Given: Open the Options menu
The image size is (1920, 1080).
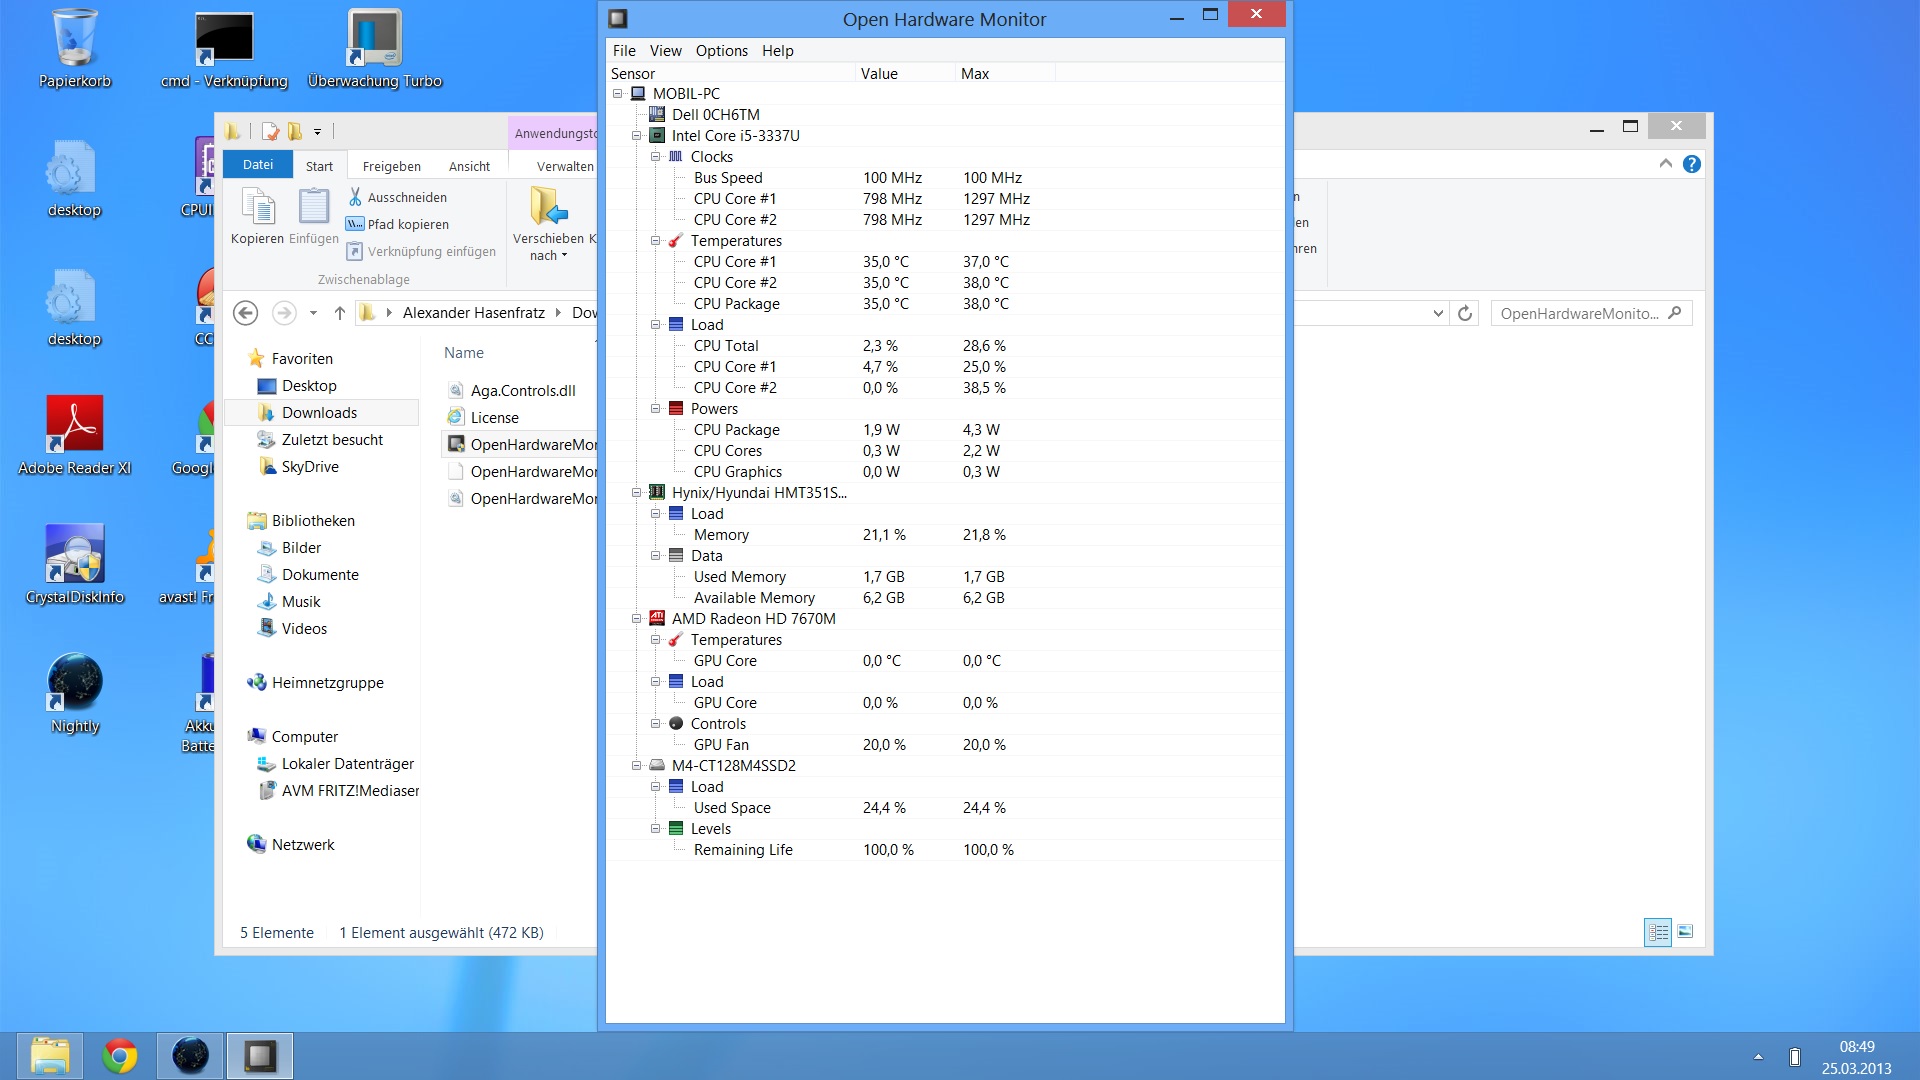Looking at the screenshot, I should click(721, 51).
